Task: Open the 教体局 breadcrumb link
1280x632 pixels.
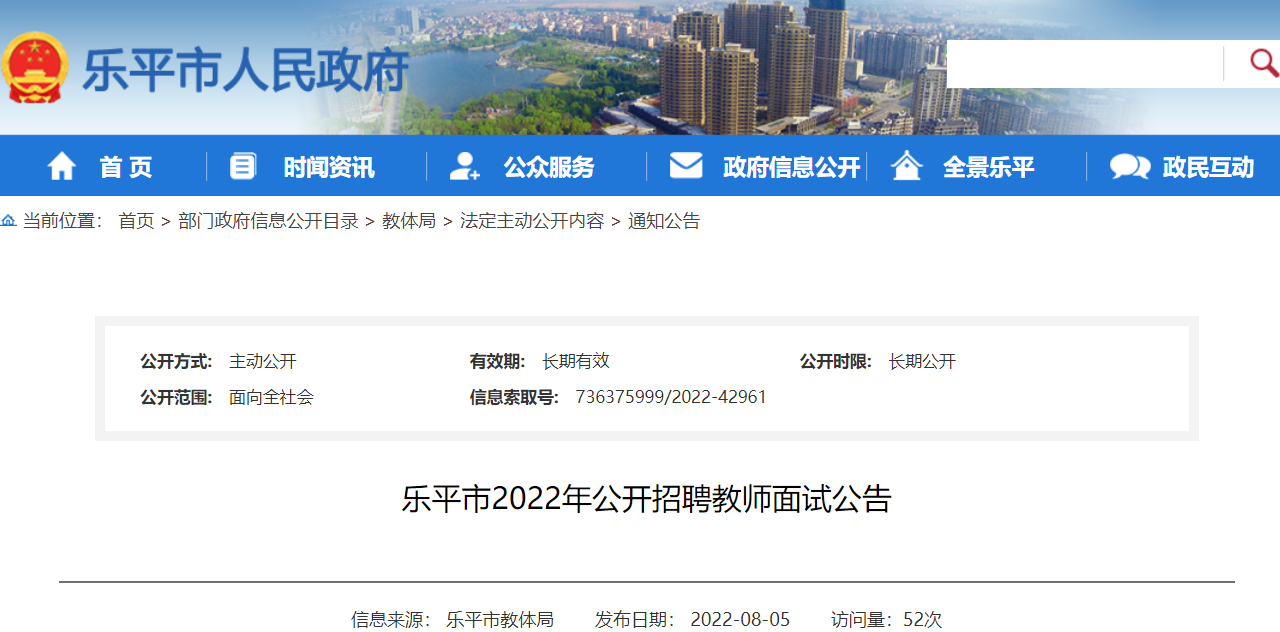Action: tap(409, 221)
